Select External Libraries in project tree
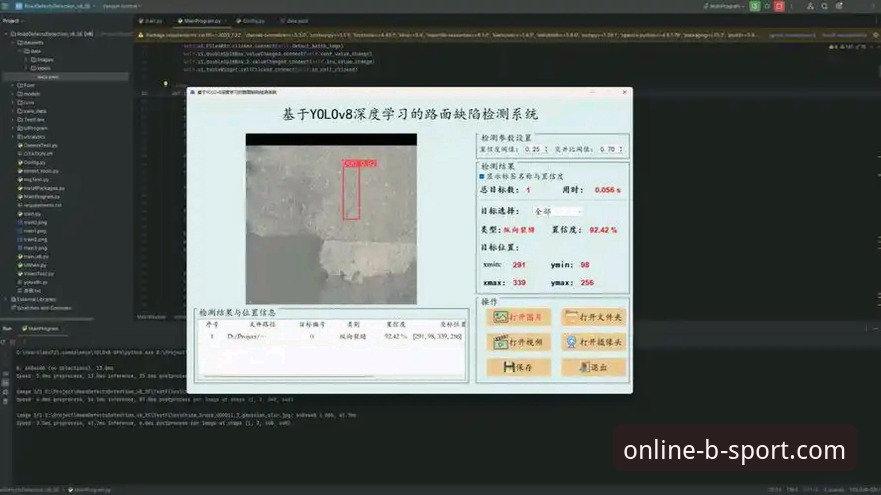881x495 pixels. pyautogui.click(x=34, y=299)
